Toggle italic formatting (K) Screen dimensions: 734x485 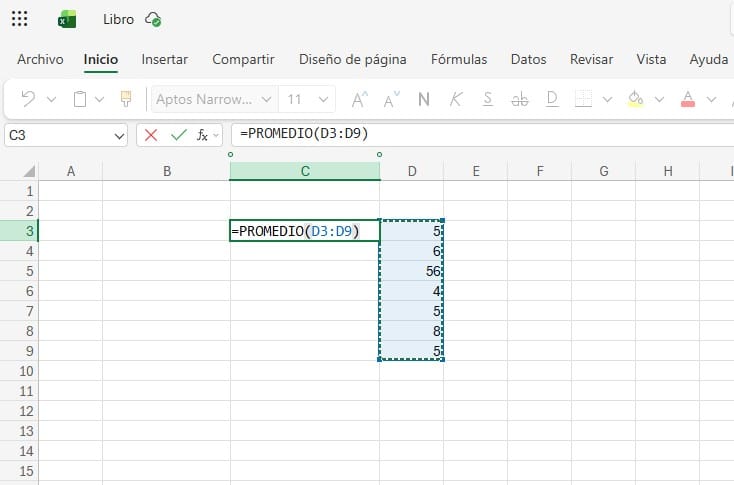click(x=456, y=99)
